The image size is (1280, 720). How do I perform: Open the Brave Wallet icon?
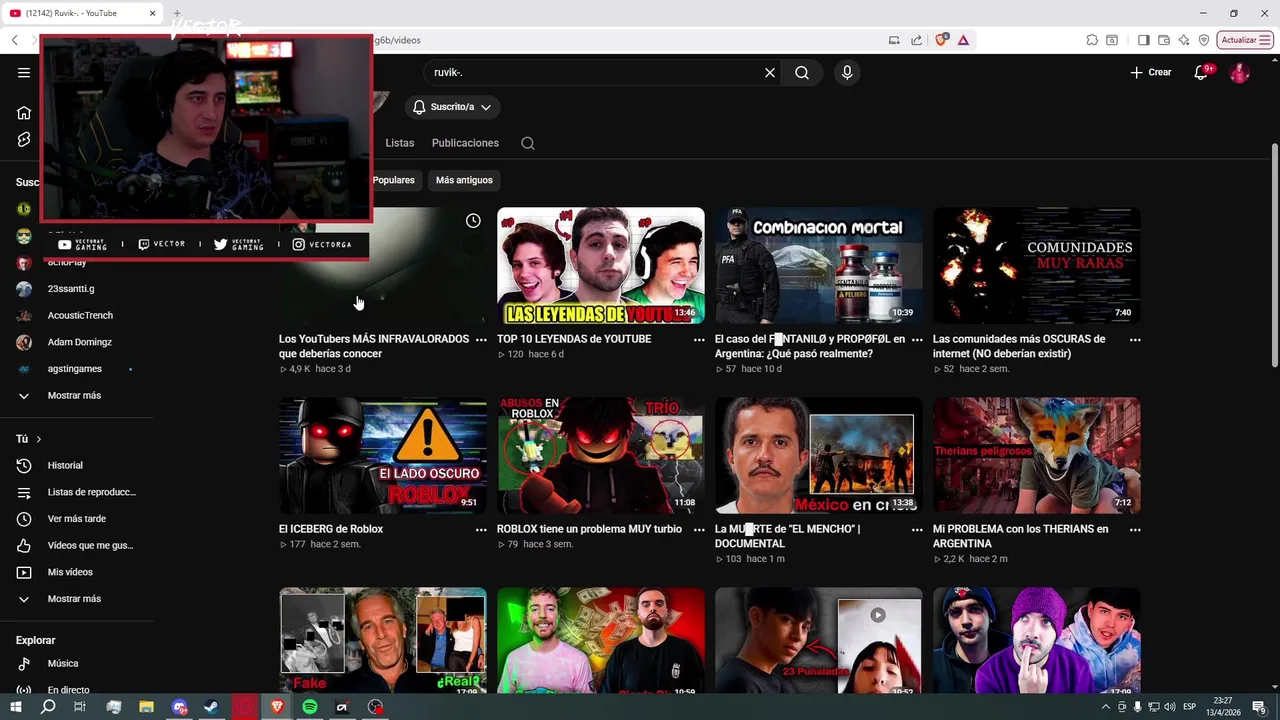(1164, 40)
